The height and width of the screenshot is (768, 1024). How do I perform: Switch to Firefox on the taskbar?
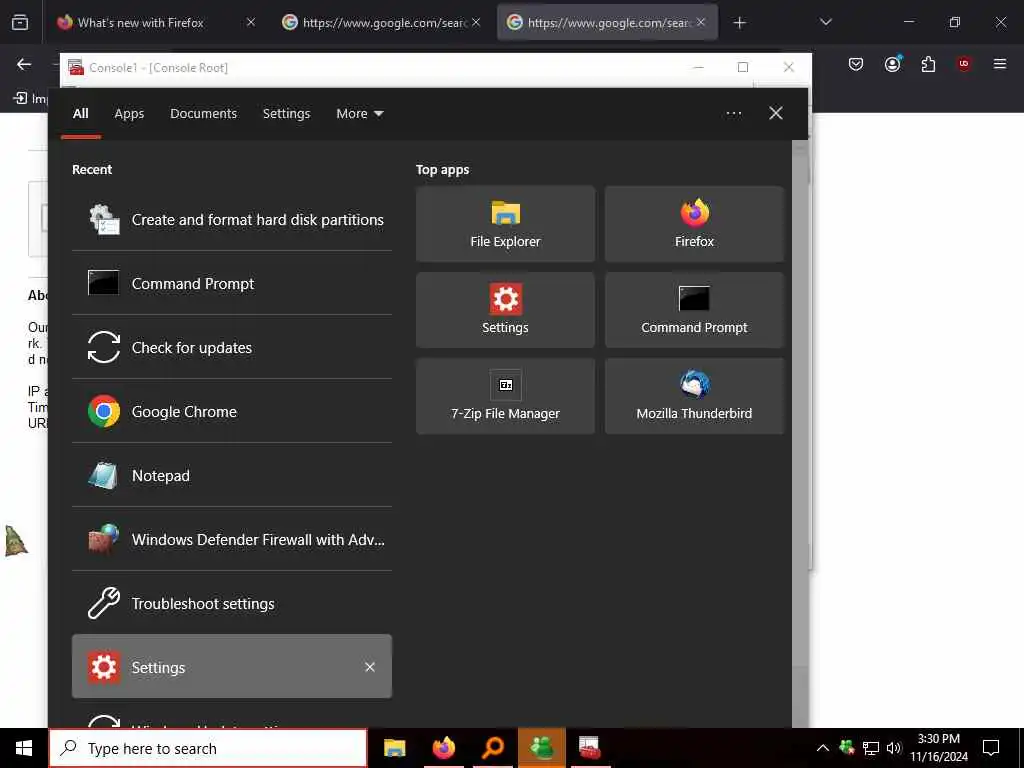(444, 748)
